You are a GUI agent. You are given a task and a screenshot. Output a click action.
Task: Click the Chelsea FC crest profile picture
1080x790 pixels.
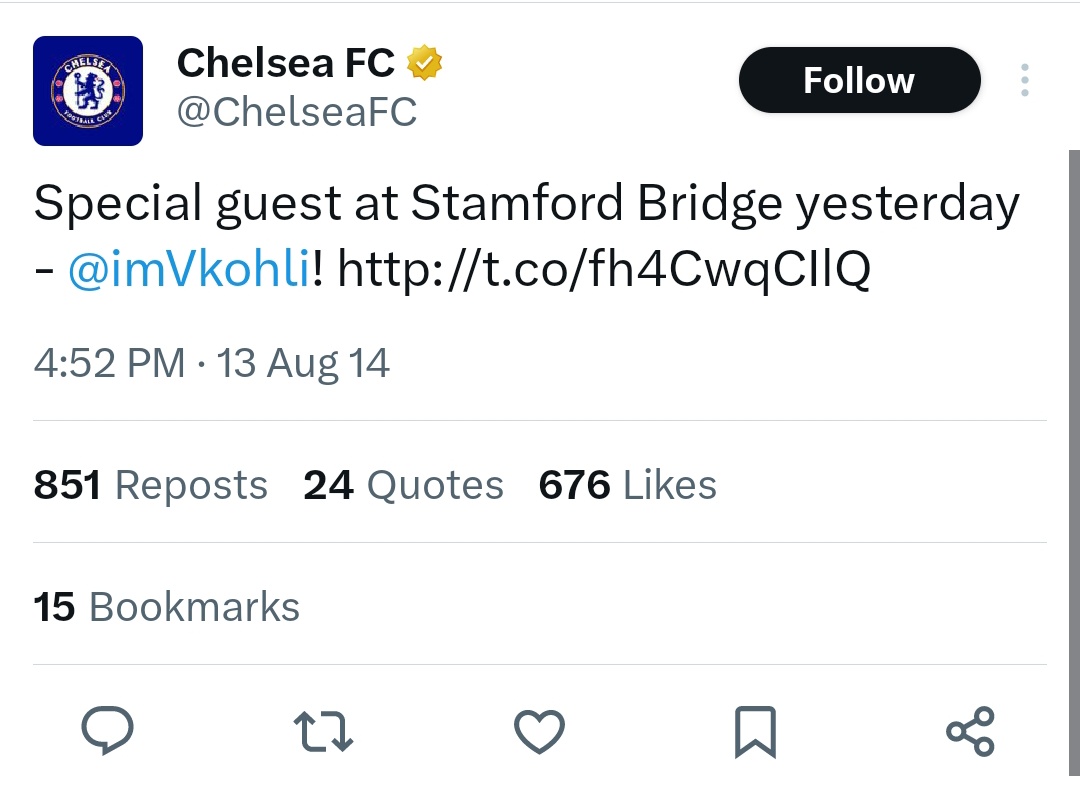click(x=88, y=91)
